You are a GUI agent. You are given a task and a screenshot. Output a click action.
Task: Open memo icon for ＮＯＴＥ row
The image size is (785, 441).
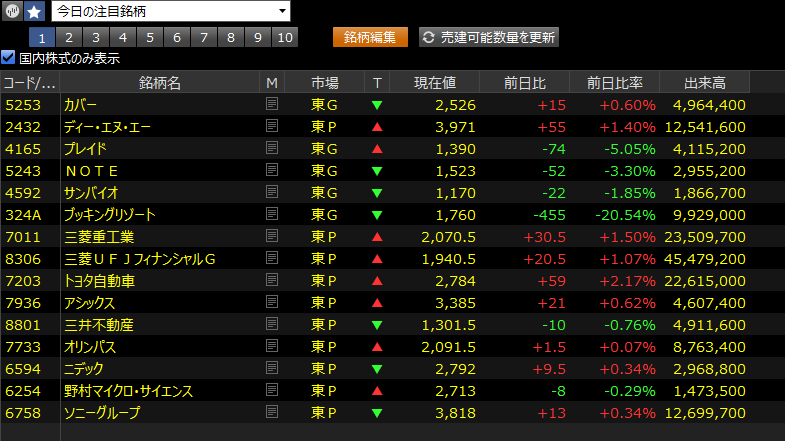coord(272,170)
